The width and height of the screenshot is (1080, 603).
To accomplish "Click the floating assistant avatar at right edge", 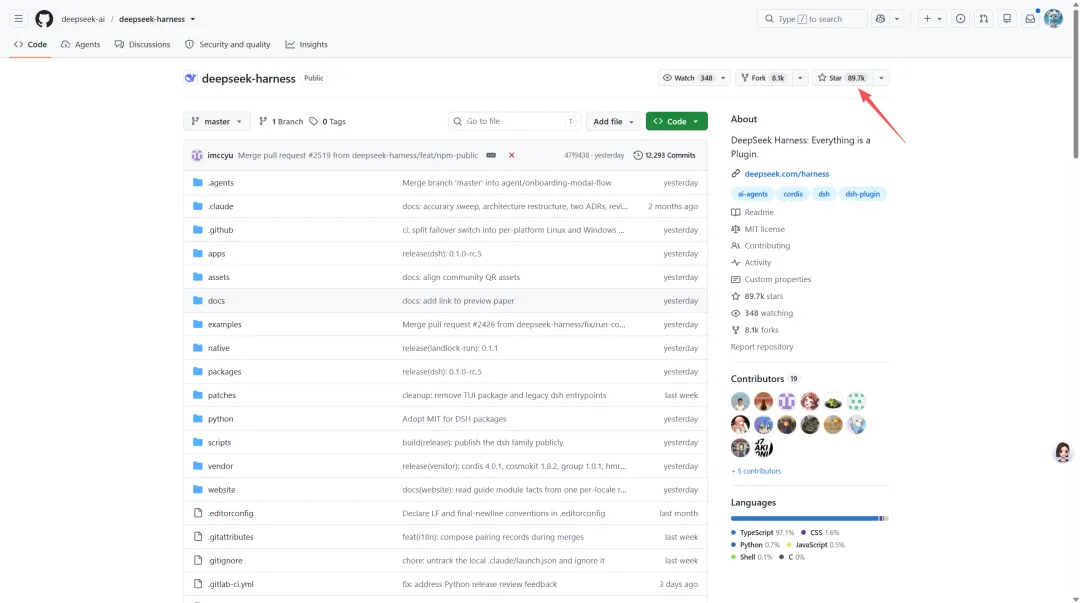I will pyautogui.click(x=1063, y=451).
